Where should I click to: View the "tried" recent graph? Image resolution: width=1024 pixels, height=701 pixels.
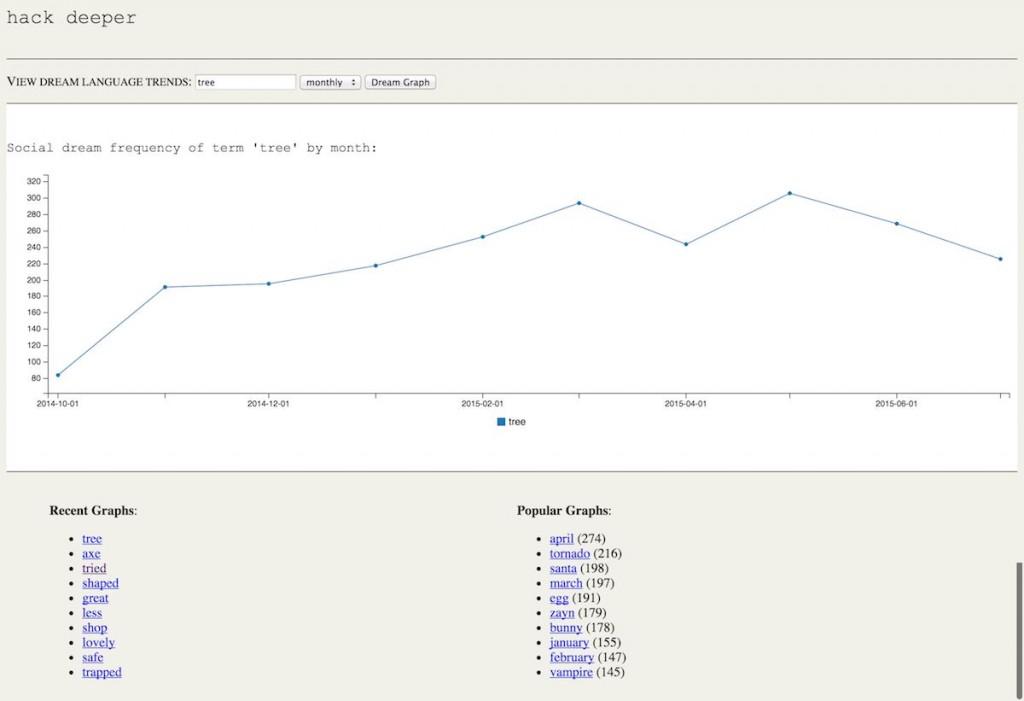(x=93, y=568)
